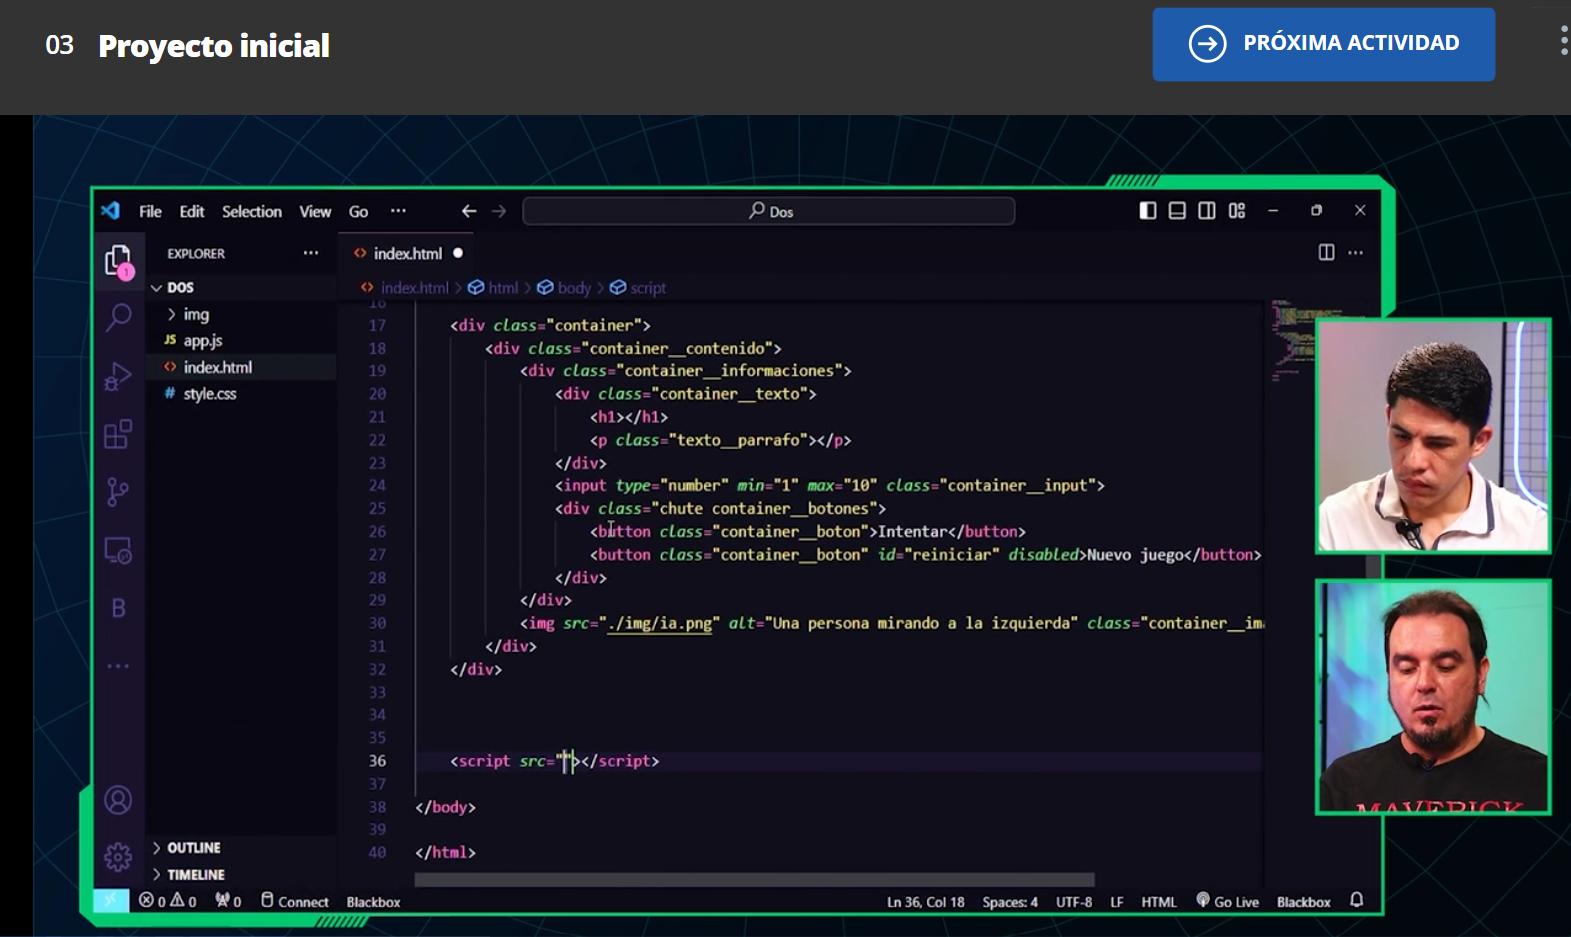Viewport: 1571px width, 937px height.
Task: Click the left Blackbox status bar item
Action: pos(373,902)
